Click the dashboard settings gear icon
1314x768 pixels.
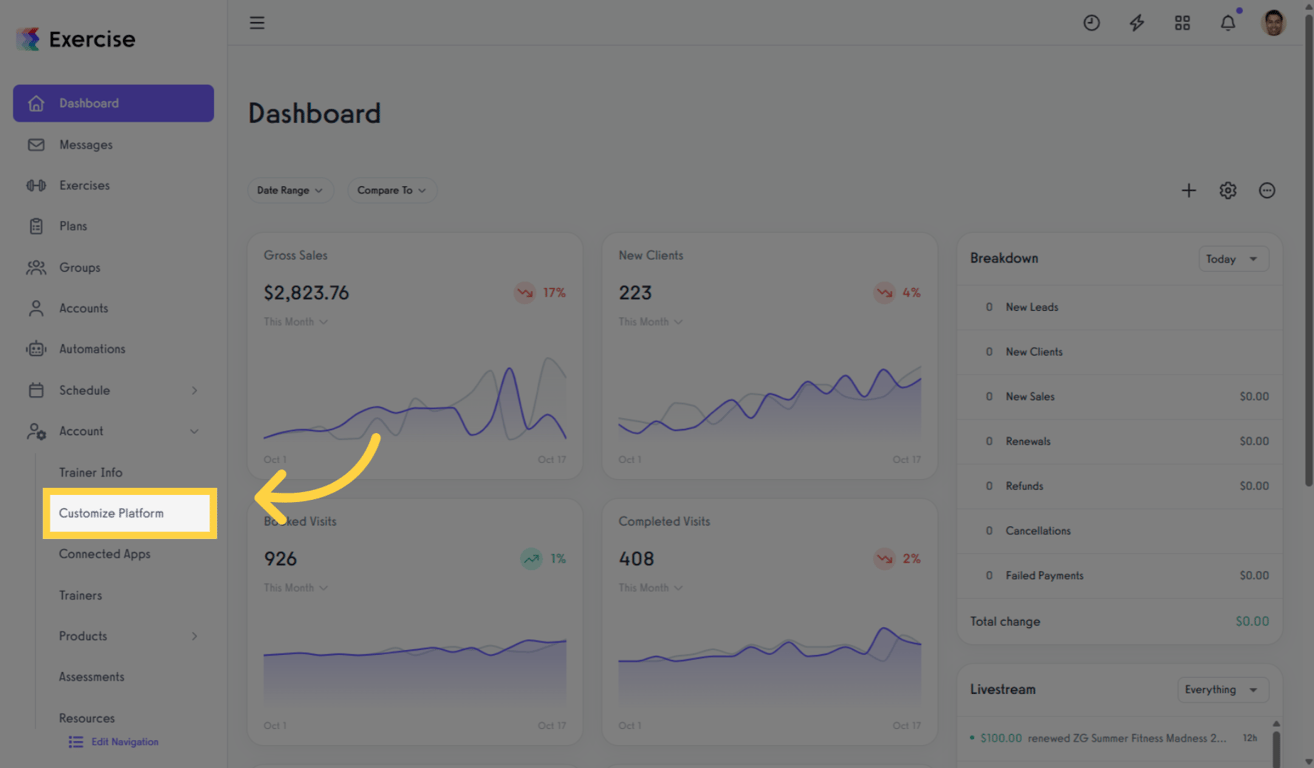(x=1228, y=190)
